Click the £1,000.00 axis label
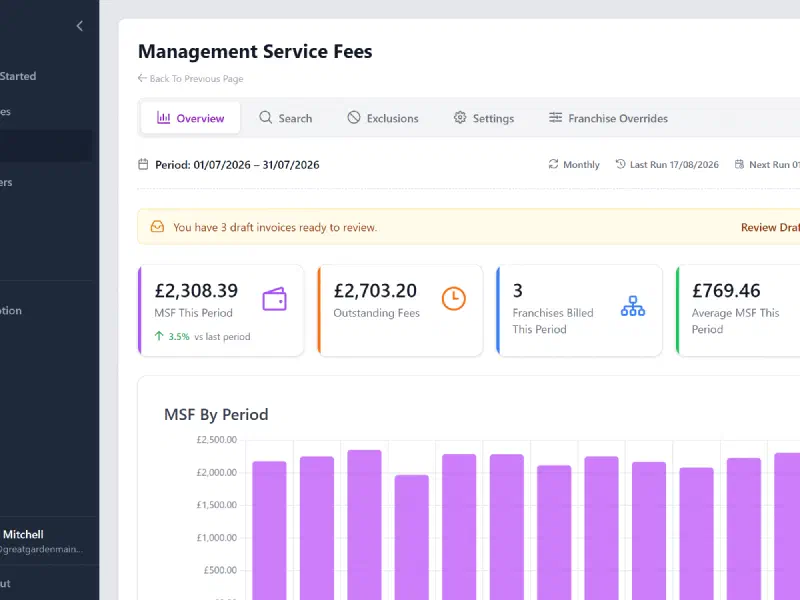 click(x=217, y=538)
